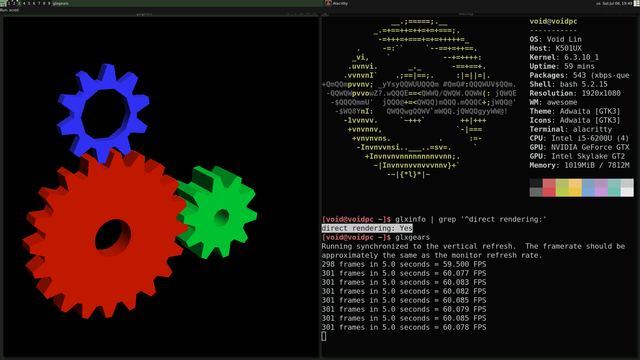Click the 'GPU: Intel Skylake GT2' line
The width and height of the screenshot is (640, 360).
577,156
